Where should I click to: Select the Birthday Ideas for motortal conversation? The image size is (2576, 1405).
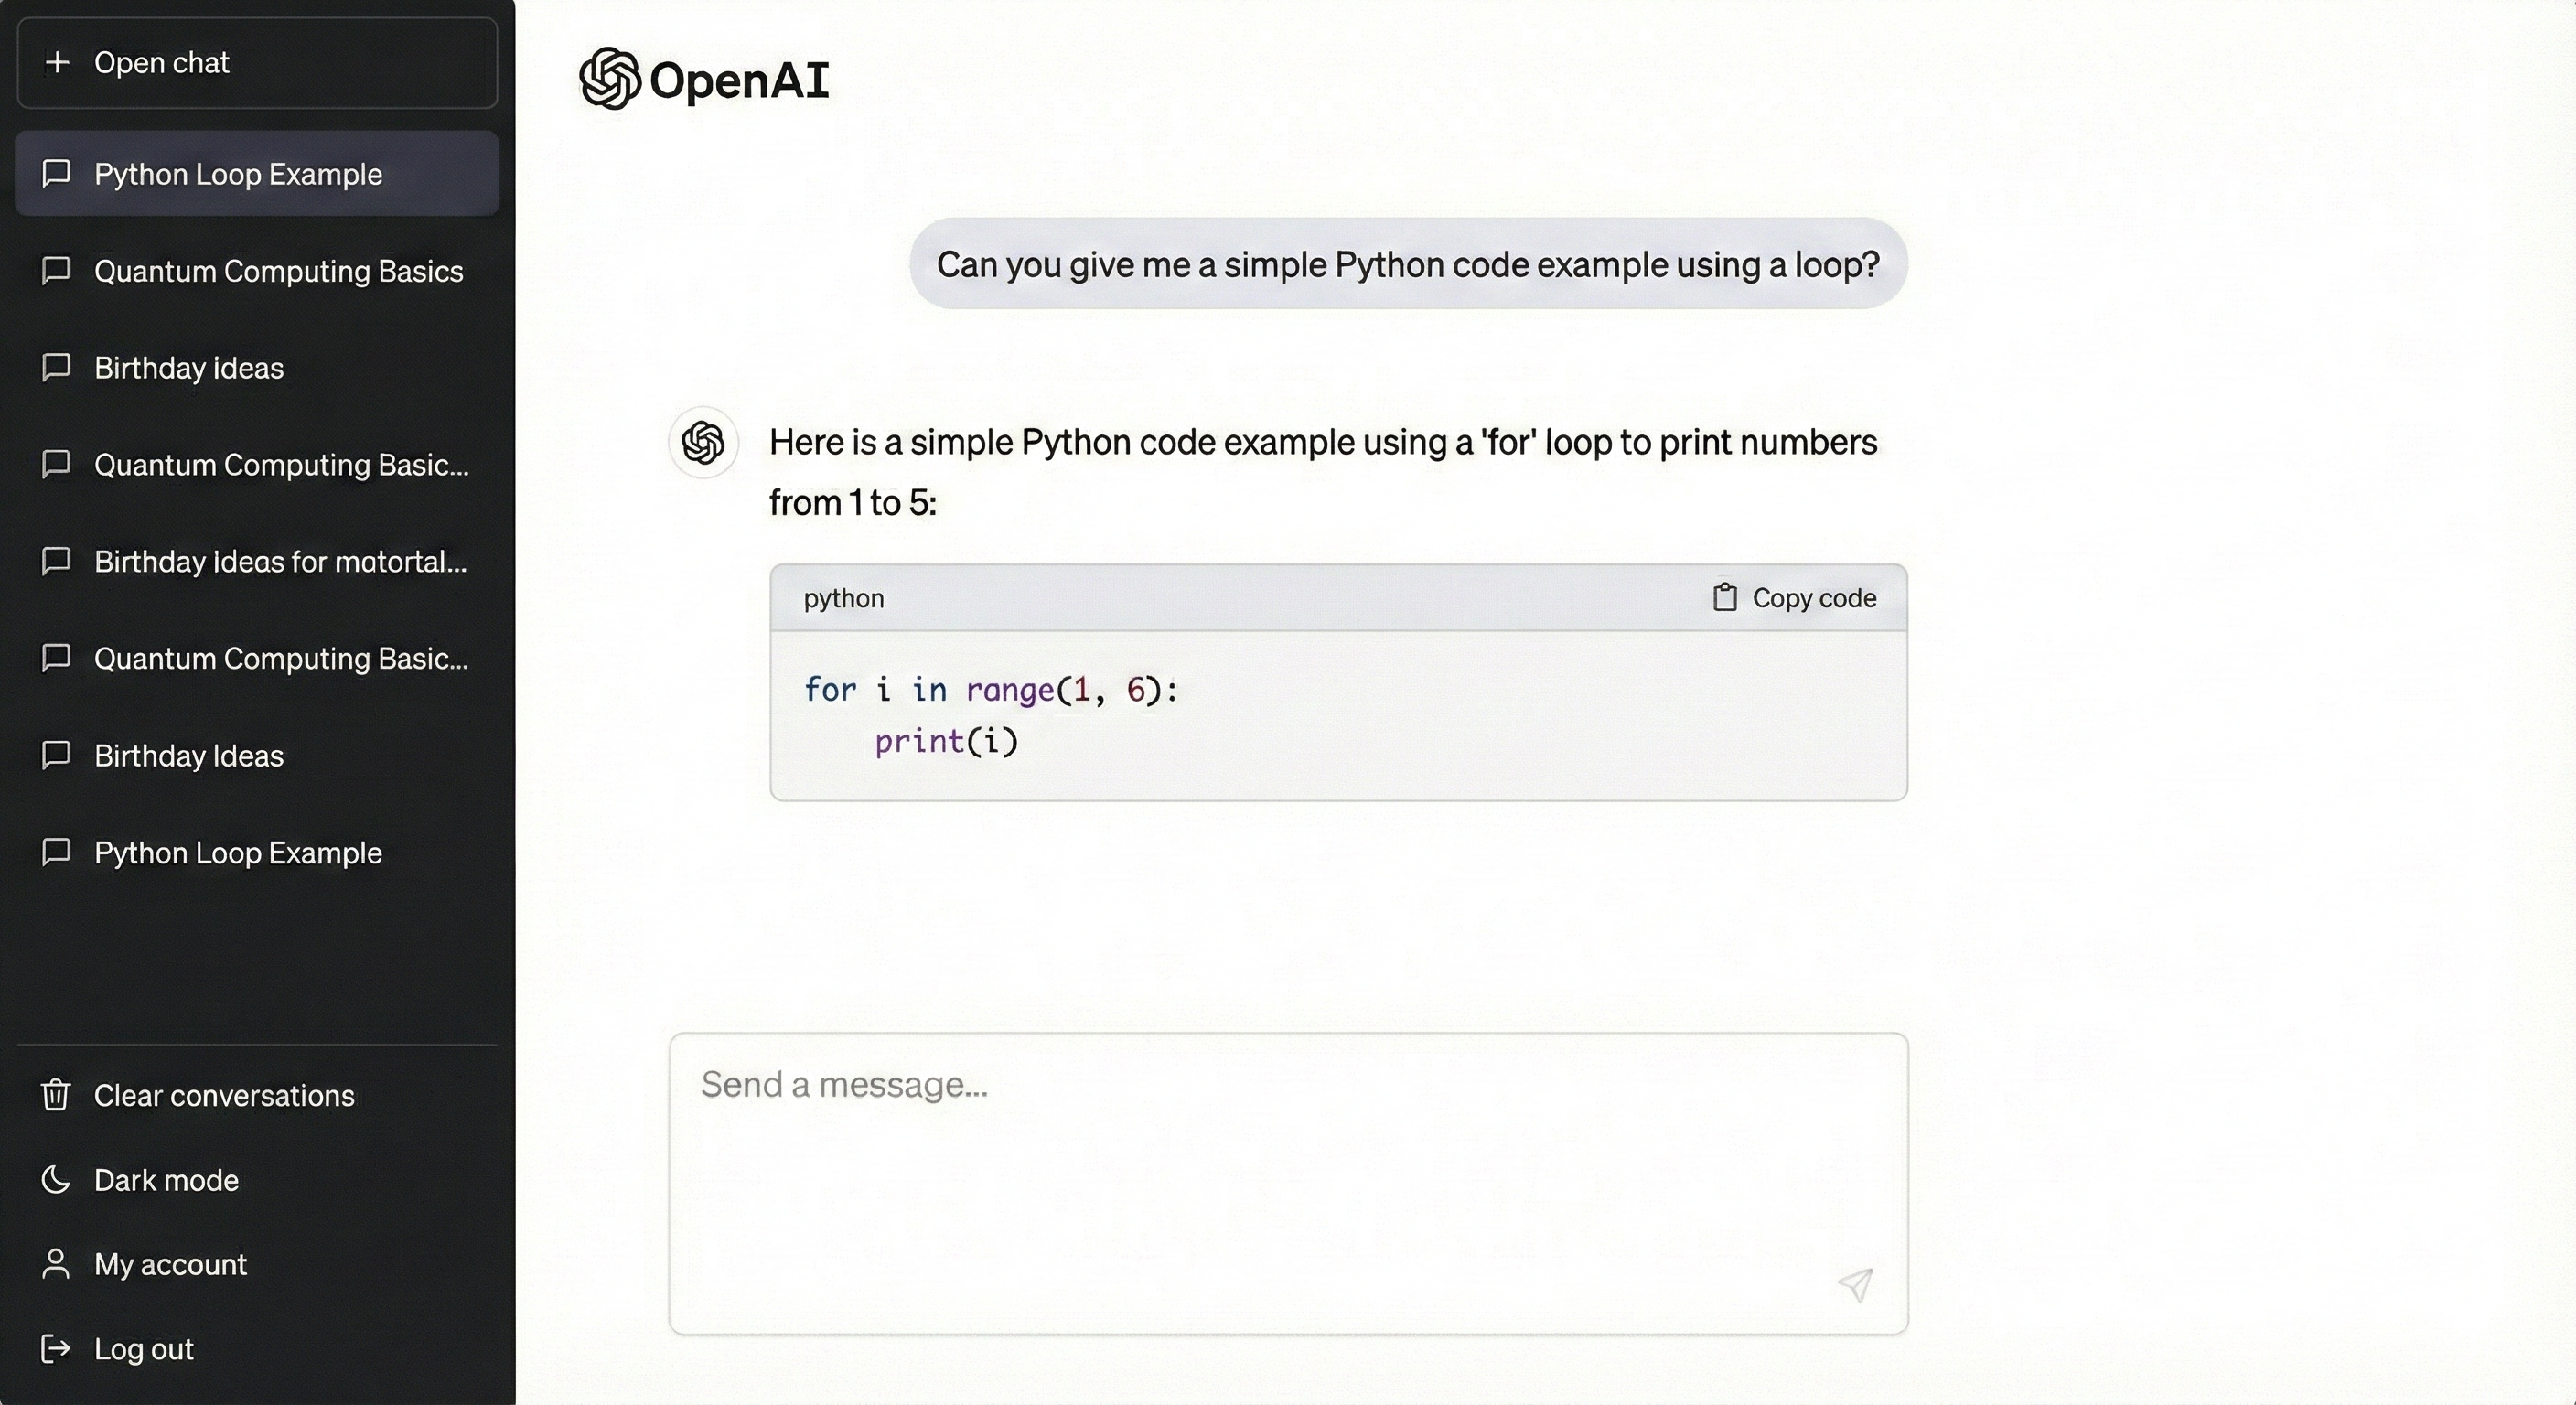[x=280, y=562]
